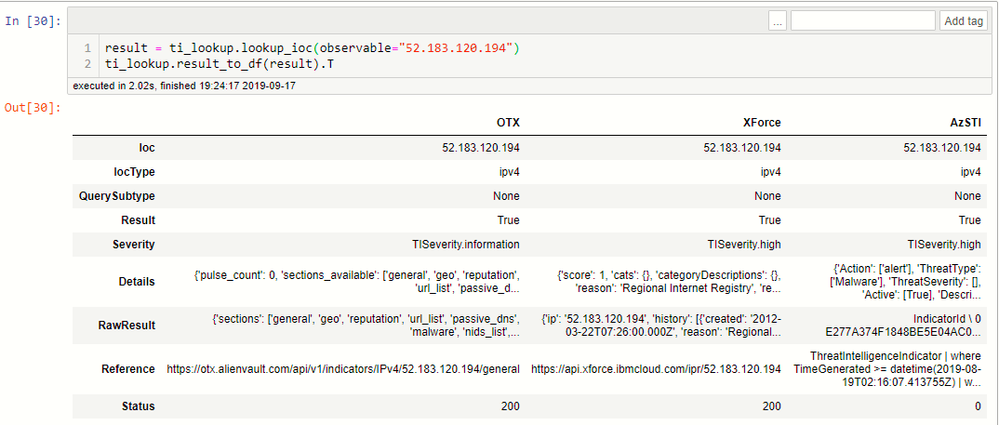Viewport: 999px width, 425px height.
Task: Open the ellipsis tags button
Action: click(x=777, y=21)
